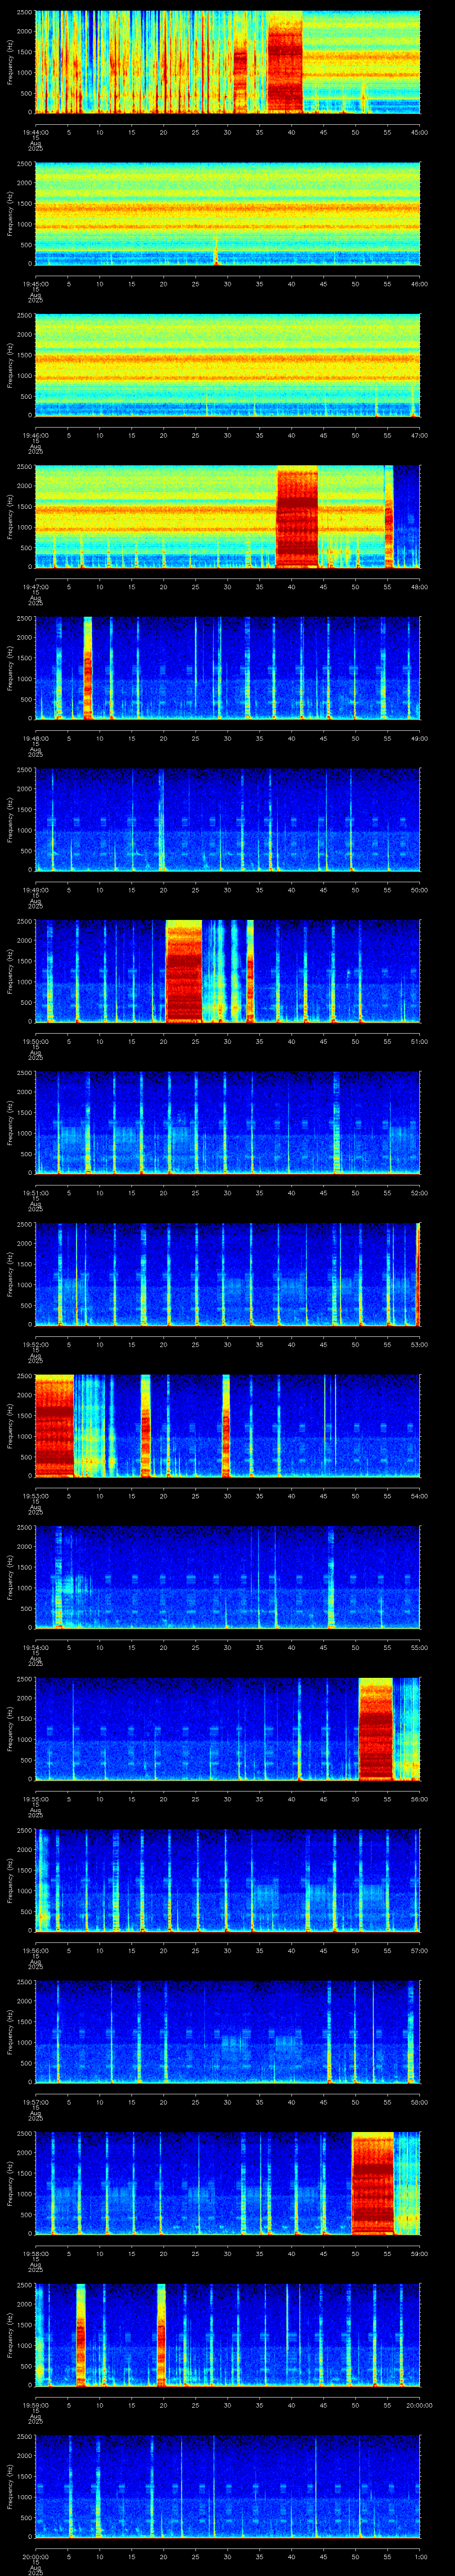
Task: Click the '58:00' end time label
Action: (419, 2102)
